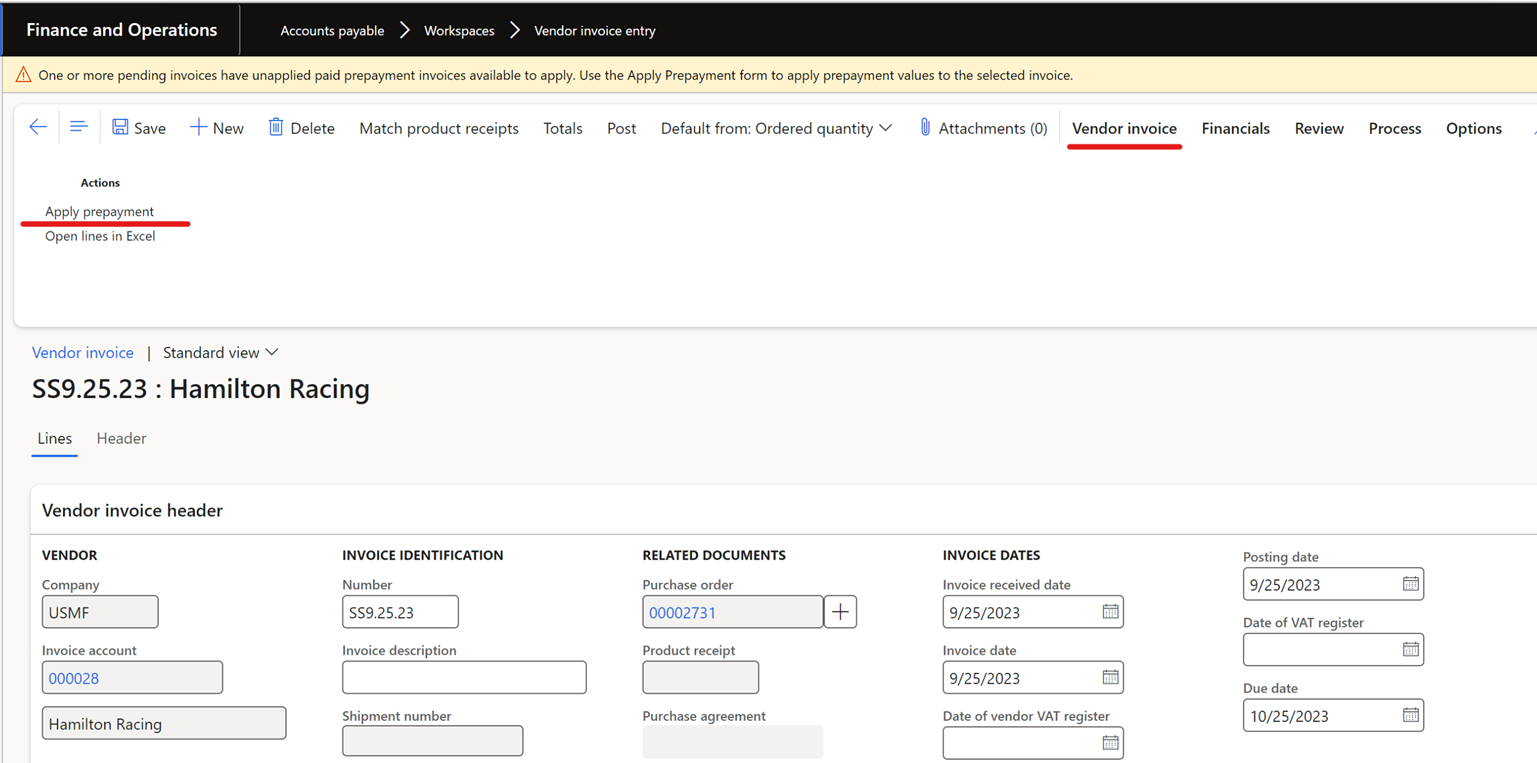This screenshot has width=1537, height=763.
Task: Open Attachments paperclip icon
Action: (925, 127)
